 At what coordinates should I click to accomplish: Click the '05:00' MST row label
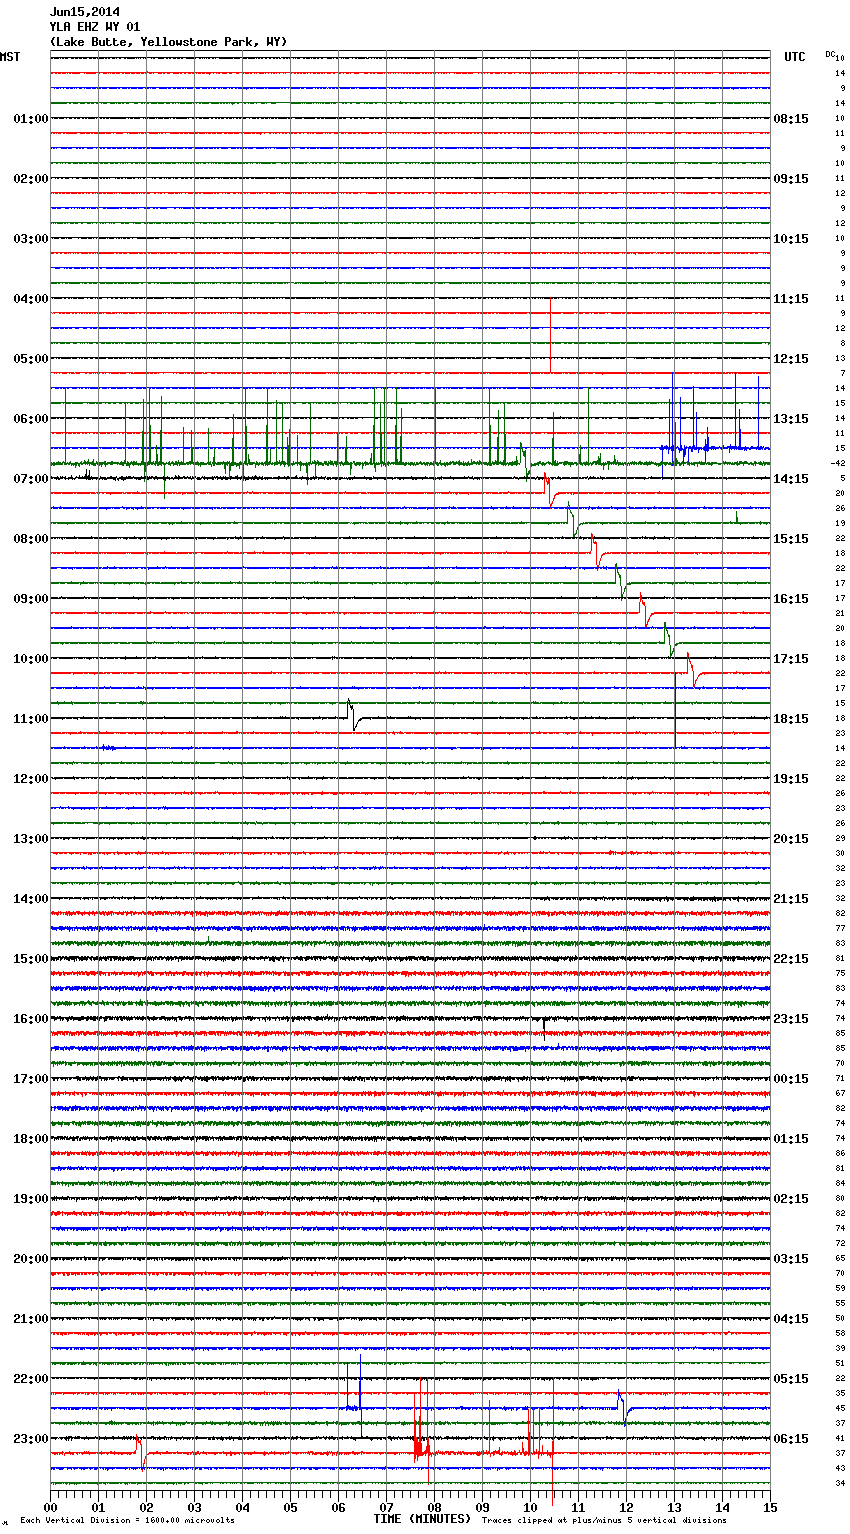pyautogui.click(x=31, y=359)
